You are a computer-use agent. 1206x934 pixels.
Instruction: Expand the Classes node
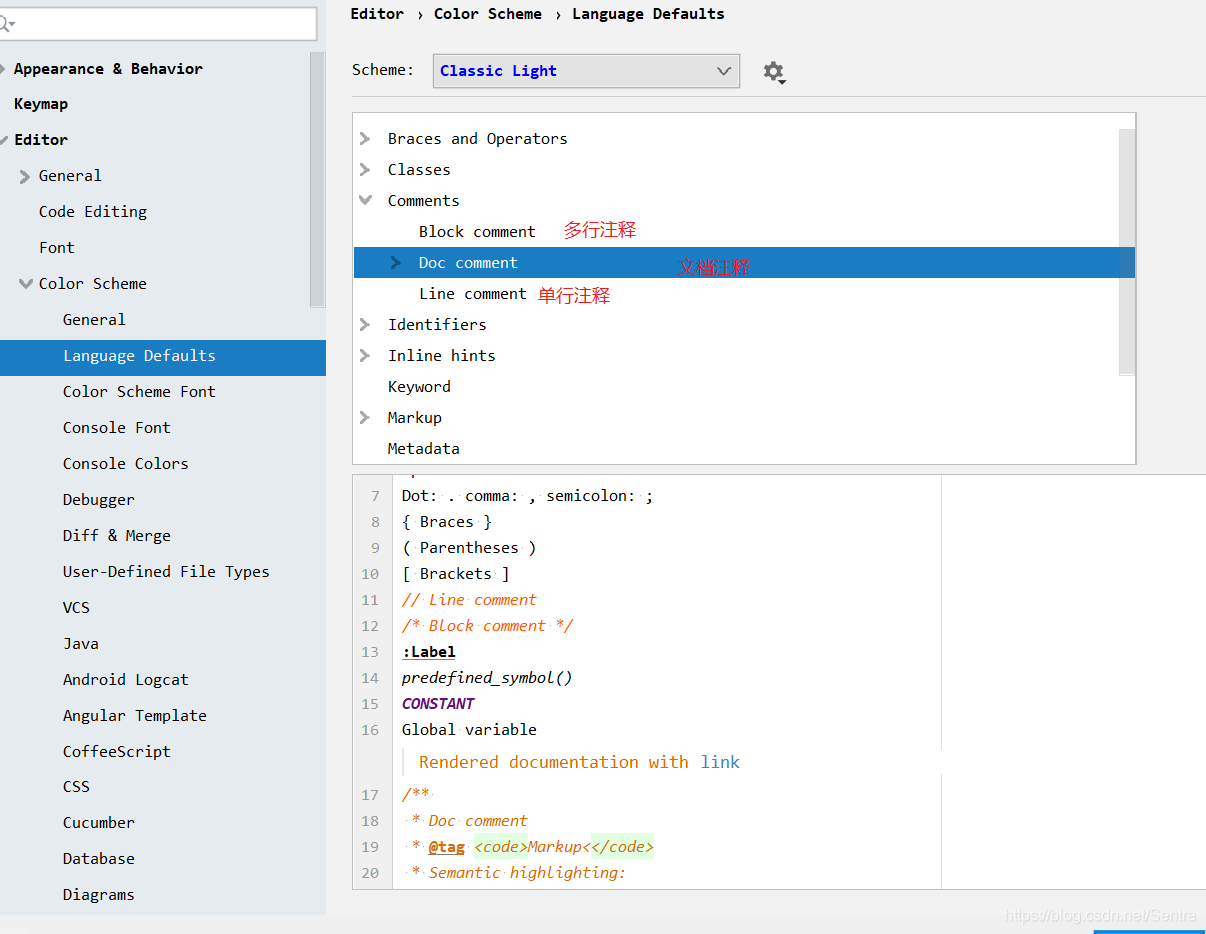click(365, 169)
